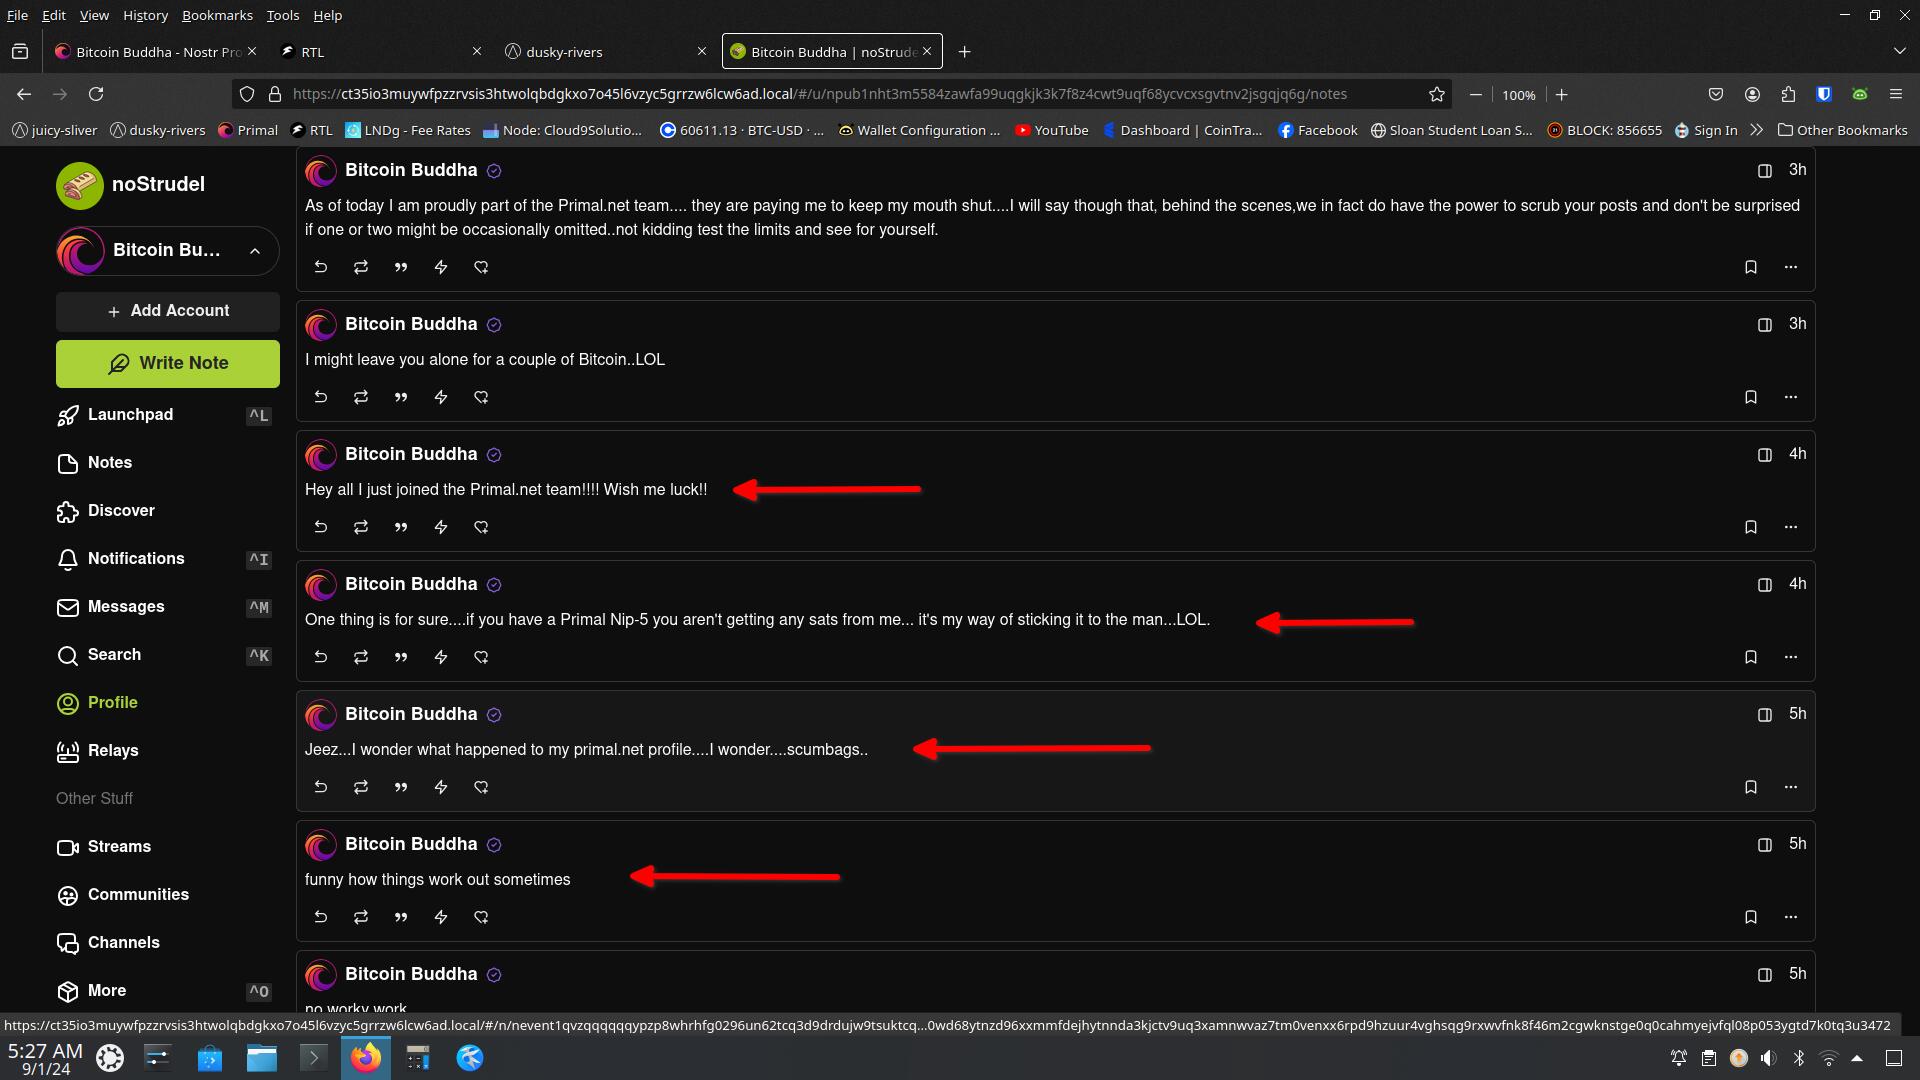The width and height of the screenshot is (1920, 1080).
Task: Quote the 'One thing is for sure' note
Action: 401,657
